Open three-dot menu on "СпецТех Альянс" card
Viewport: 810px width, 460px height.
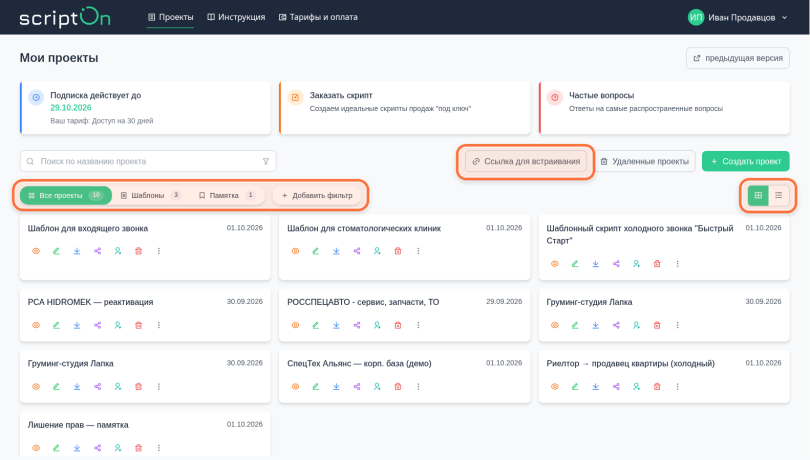tap(418, 387)
